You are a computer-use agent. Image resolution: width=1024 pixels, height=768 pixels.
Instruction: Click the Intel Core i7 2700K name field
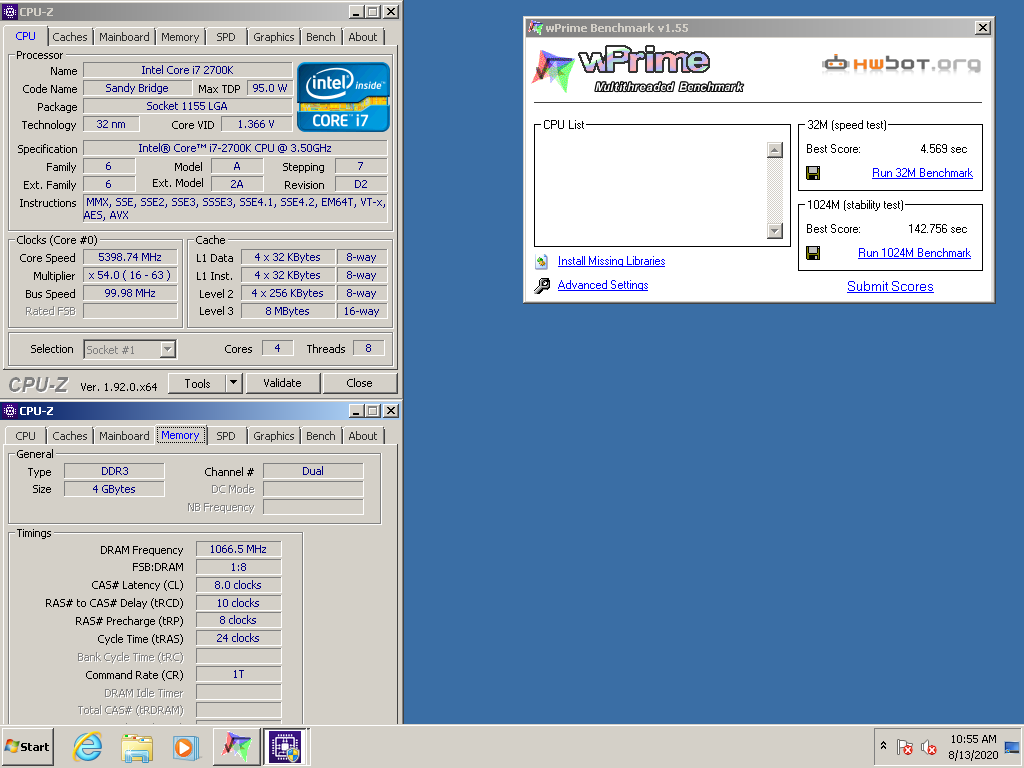tap(187, 70)
